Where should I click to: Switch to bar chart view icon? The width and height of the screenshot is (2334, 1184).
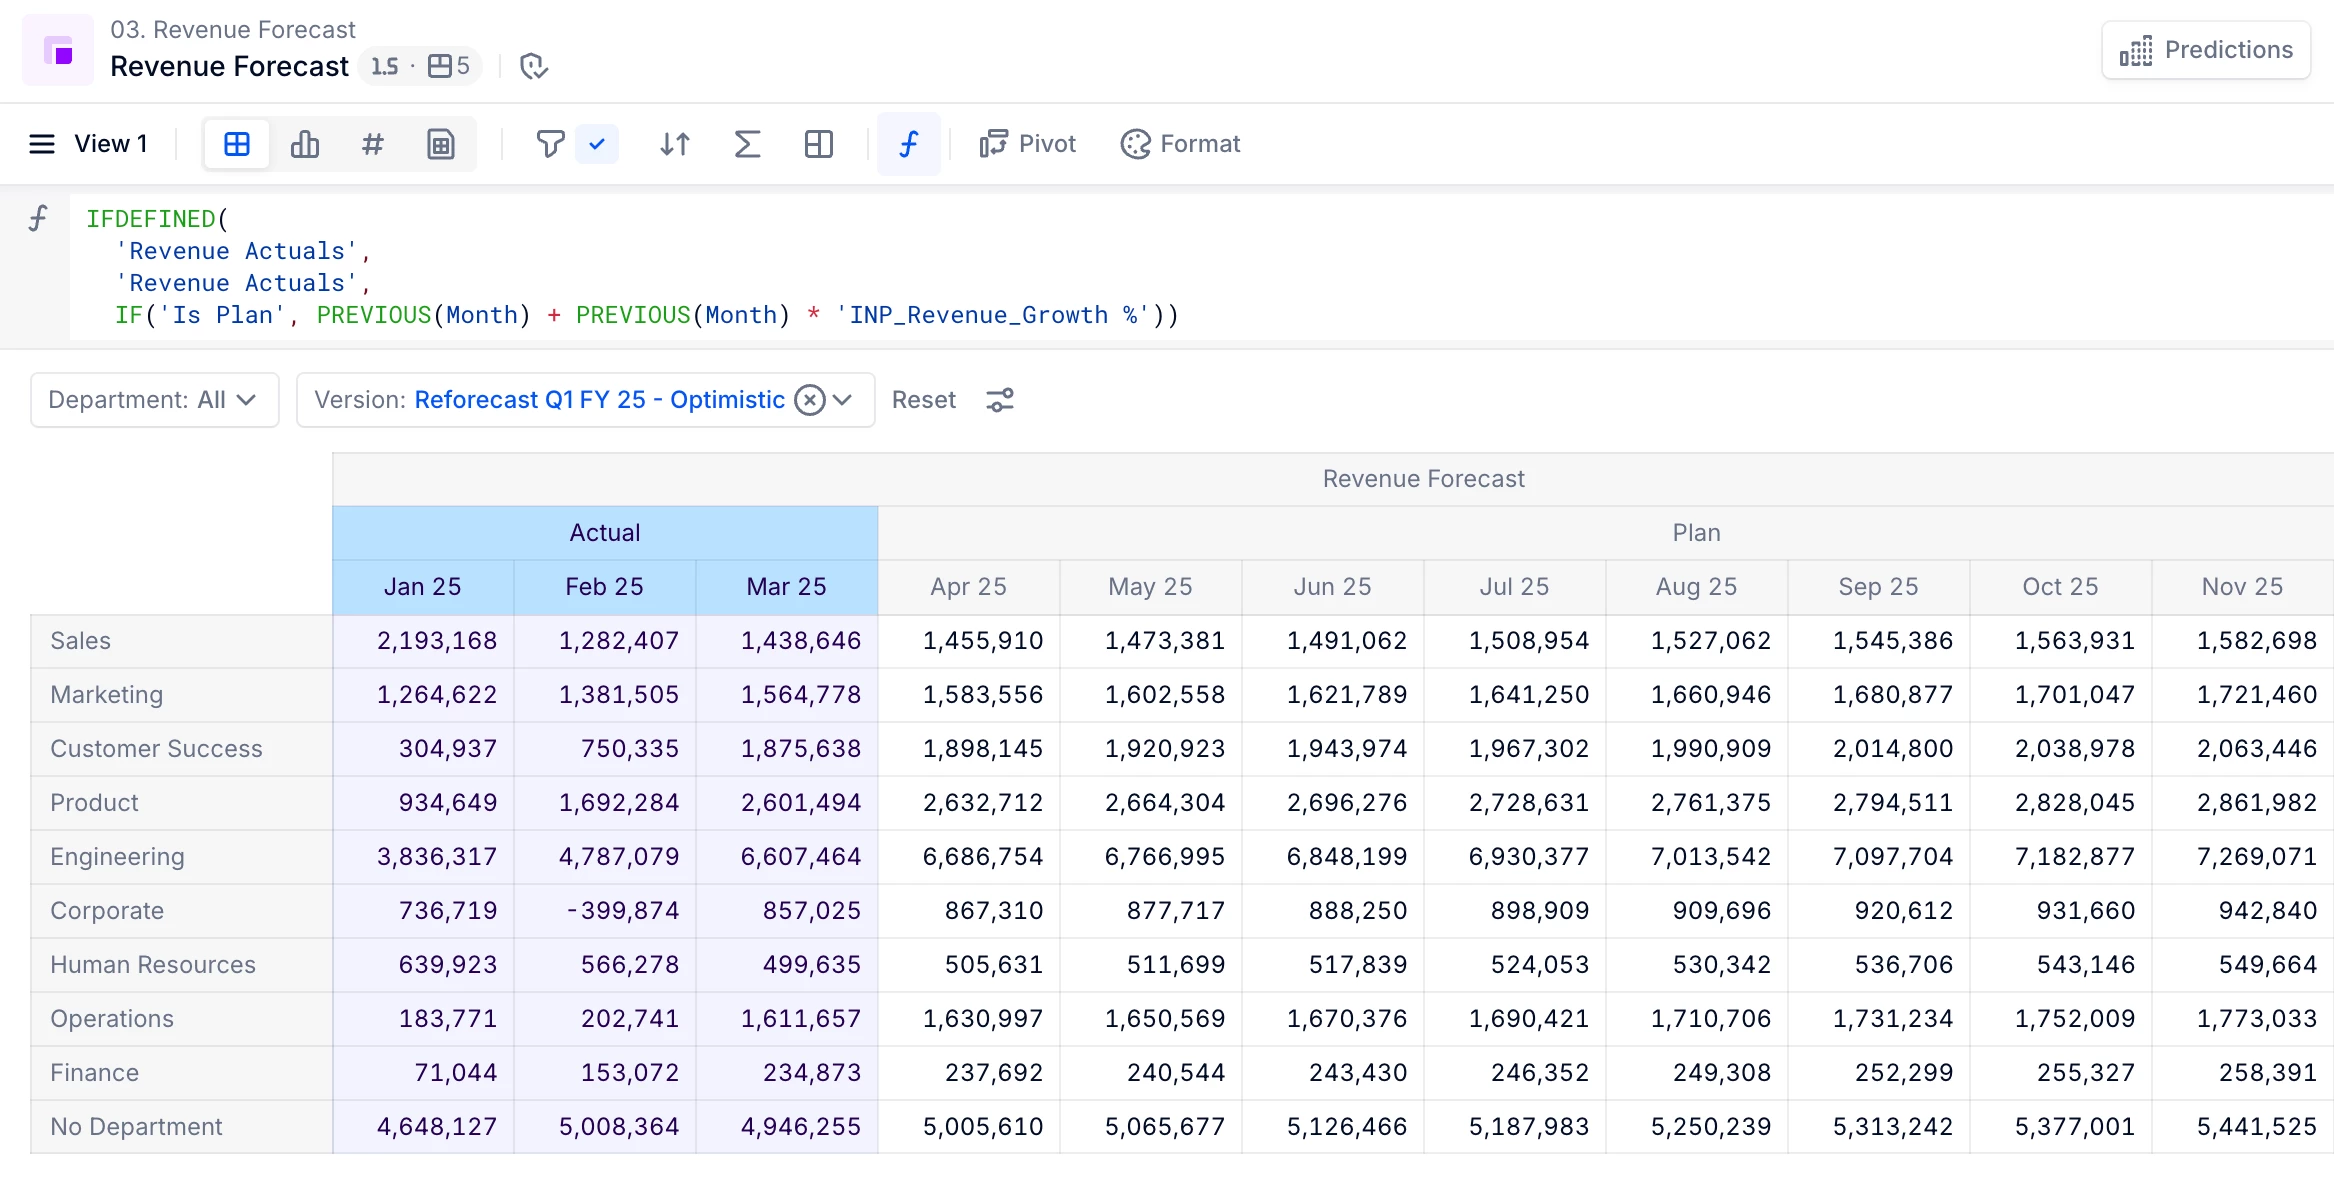click(x=305, y=144)
